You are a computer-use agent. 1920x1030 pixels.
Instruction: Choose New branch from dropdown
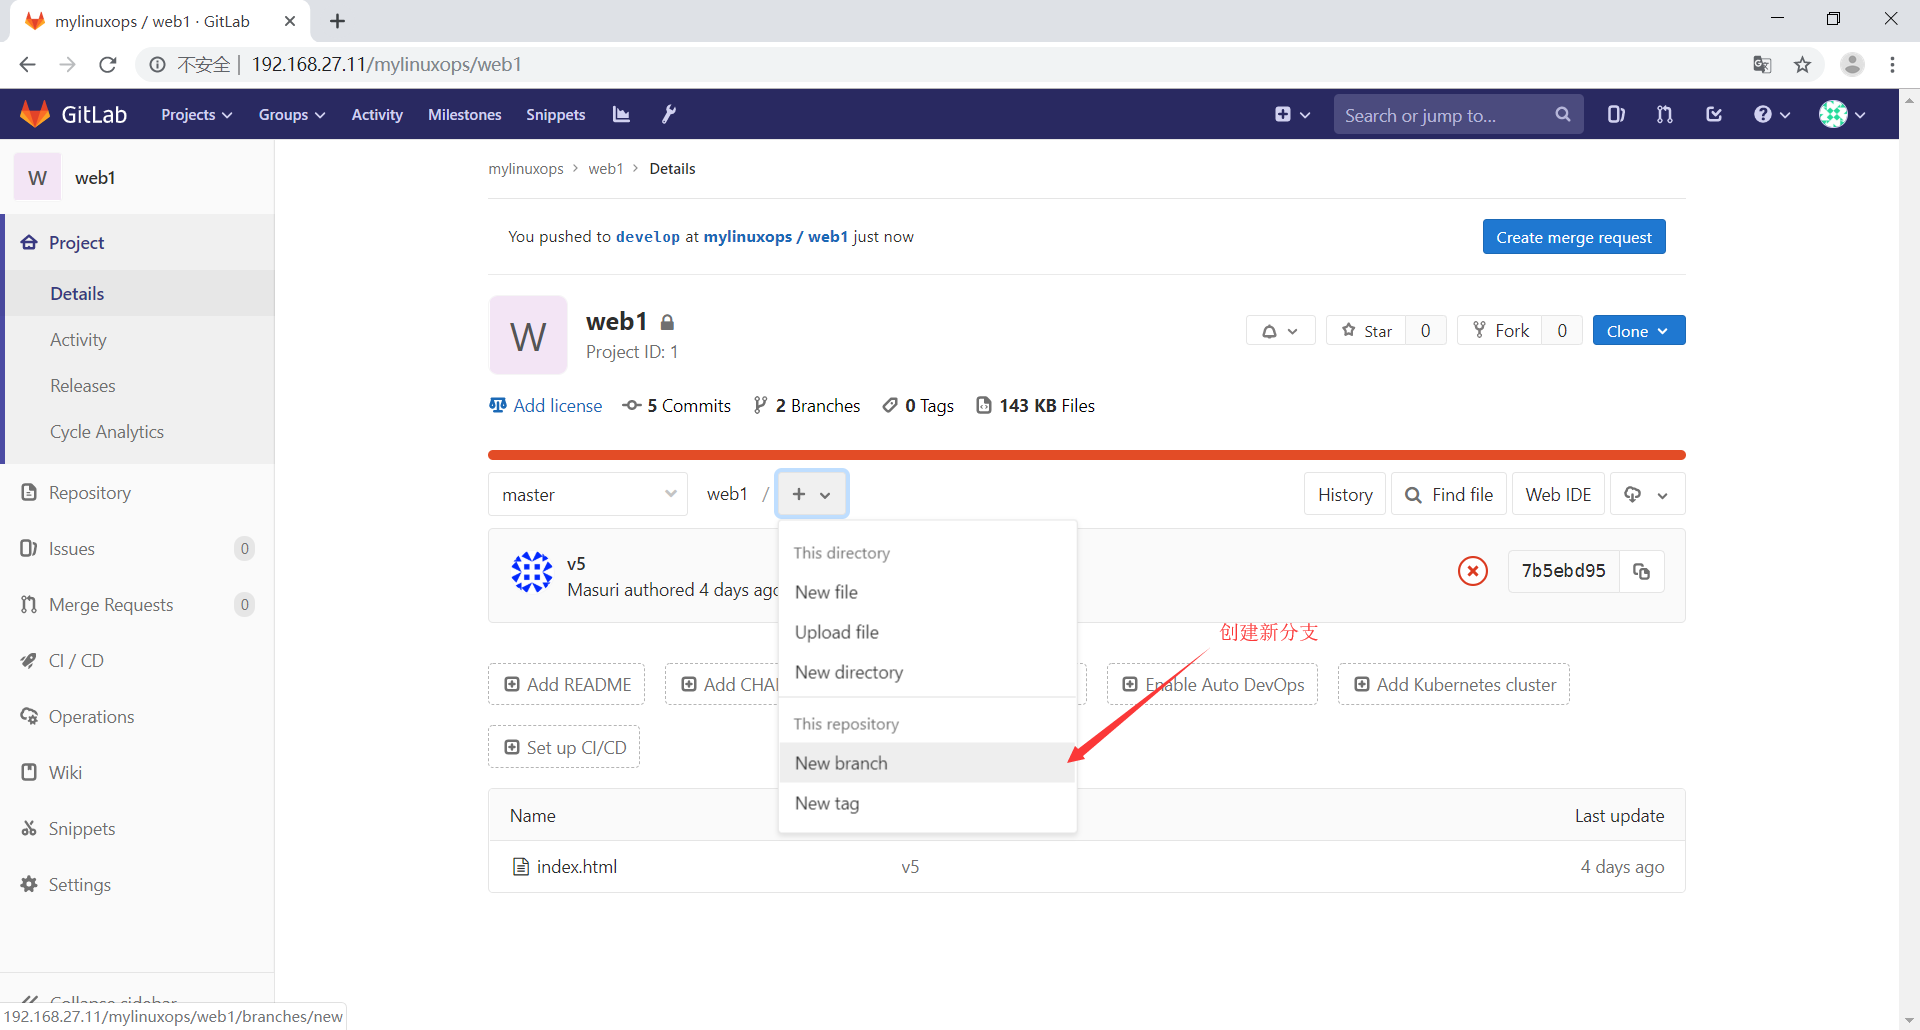(927, 763)
